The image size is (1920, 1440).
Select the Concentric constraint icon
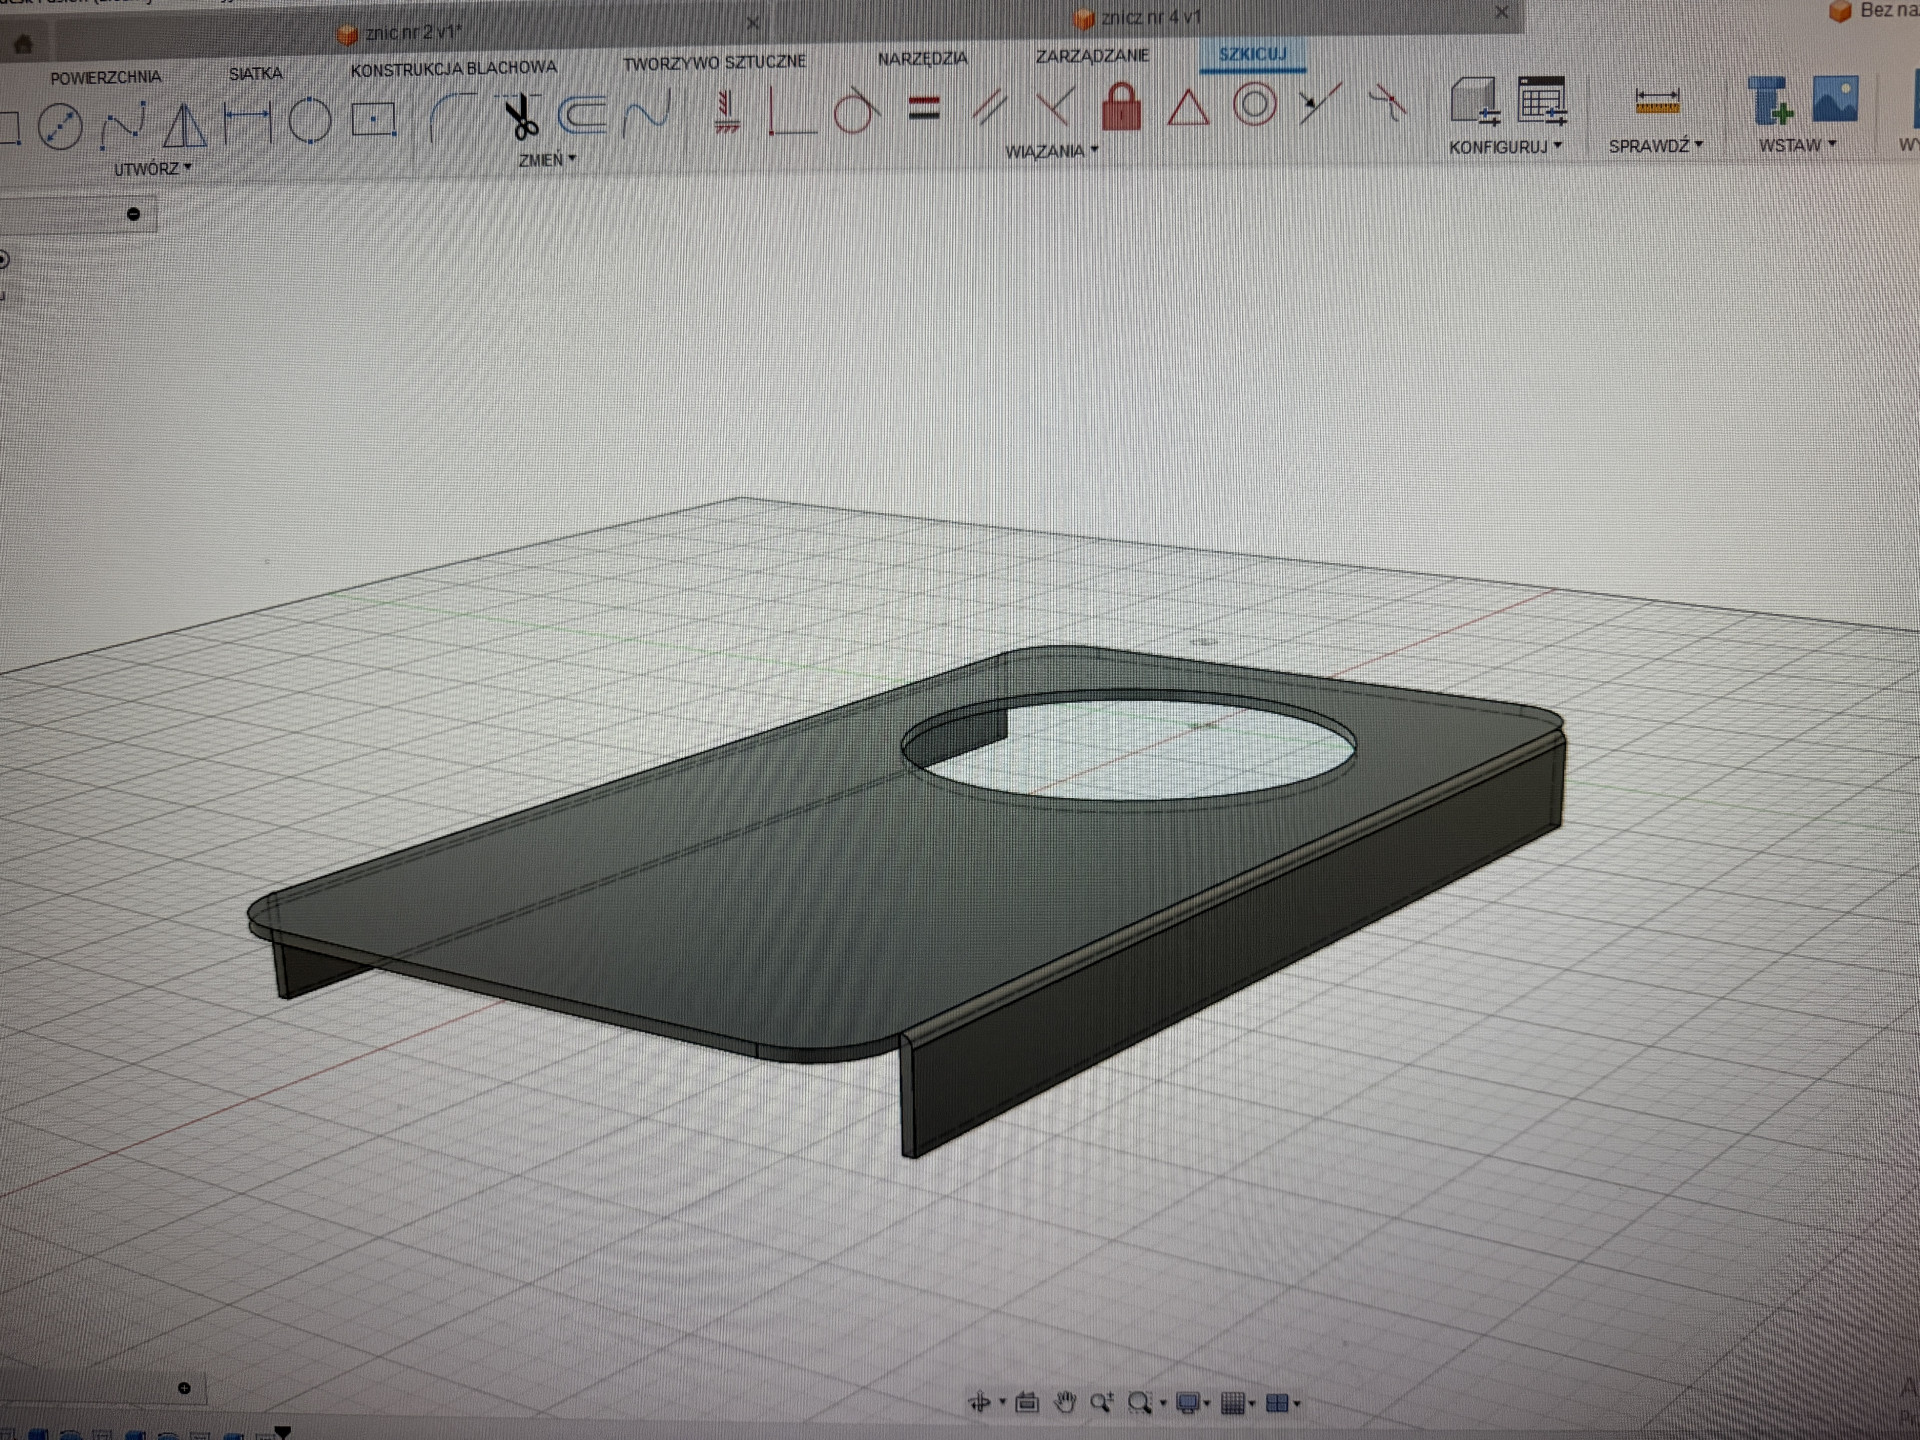point(1254,104)
